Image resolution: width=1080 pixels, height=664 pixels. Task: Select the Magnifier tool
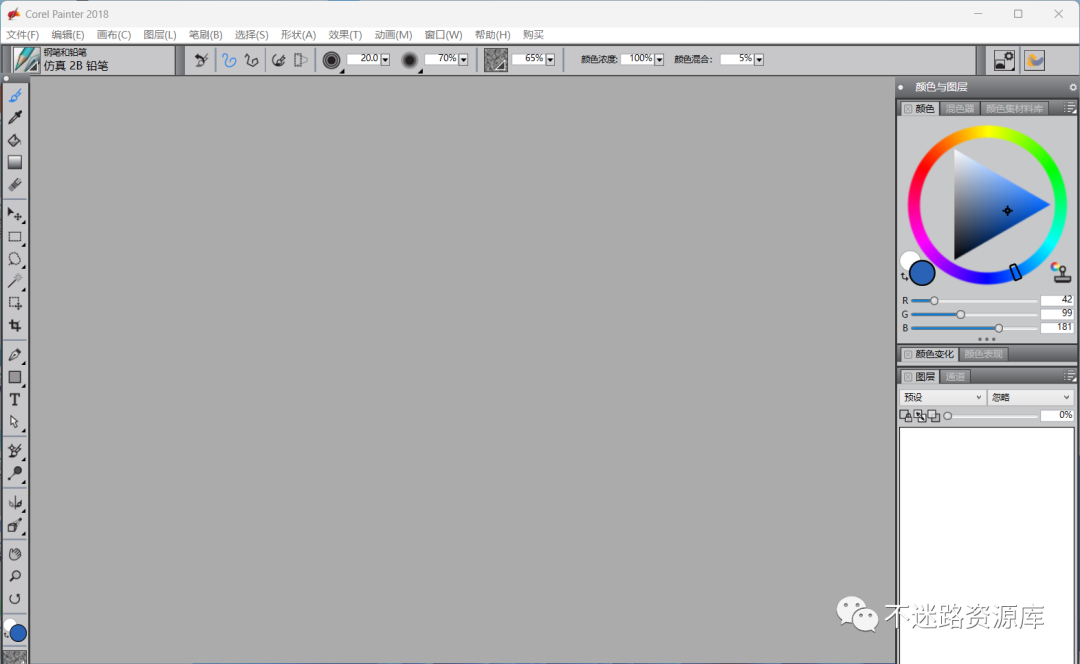click(15, 576)
